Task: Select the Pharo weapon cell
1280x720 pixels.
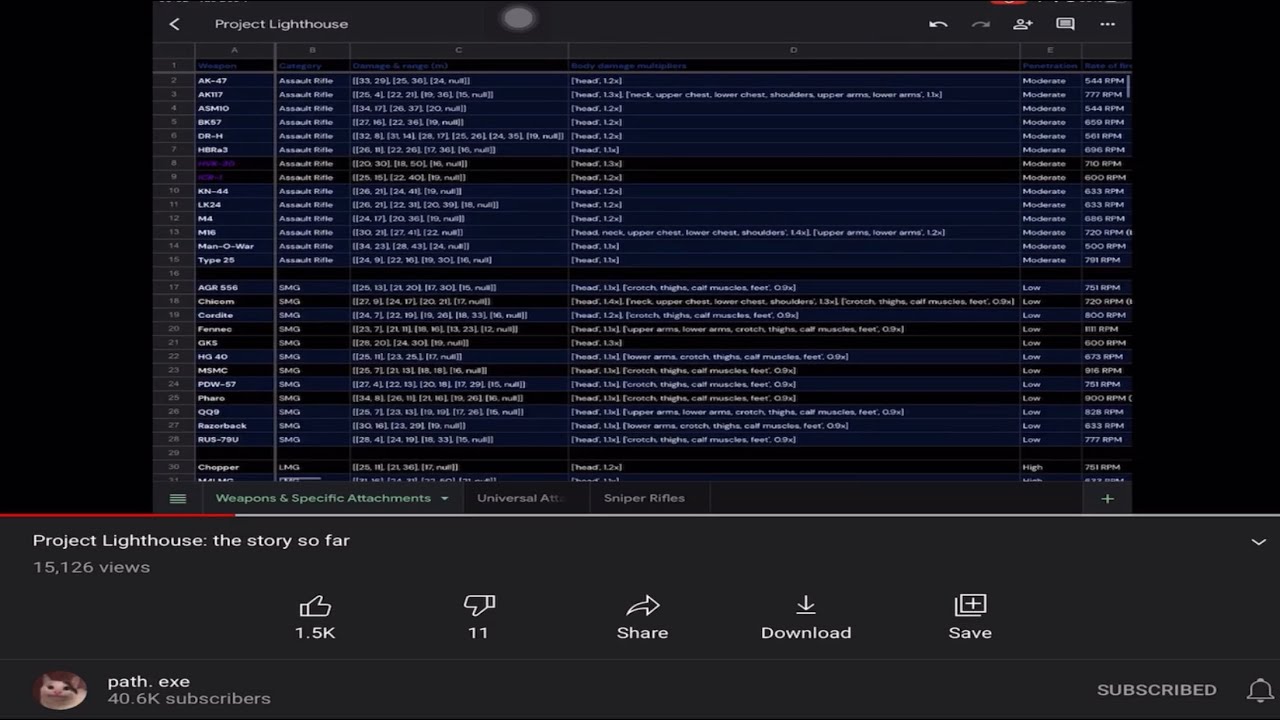Action: (235, 398)
